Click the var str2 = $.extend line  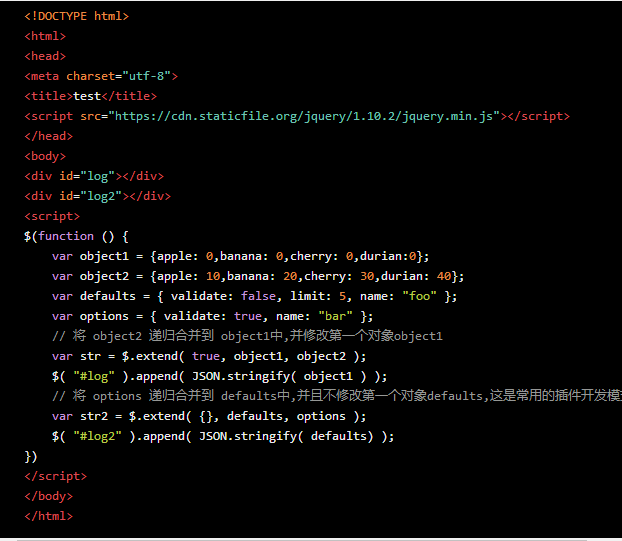(209, 416)
